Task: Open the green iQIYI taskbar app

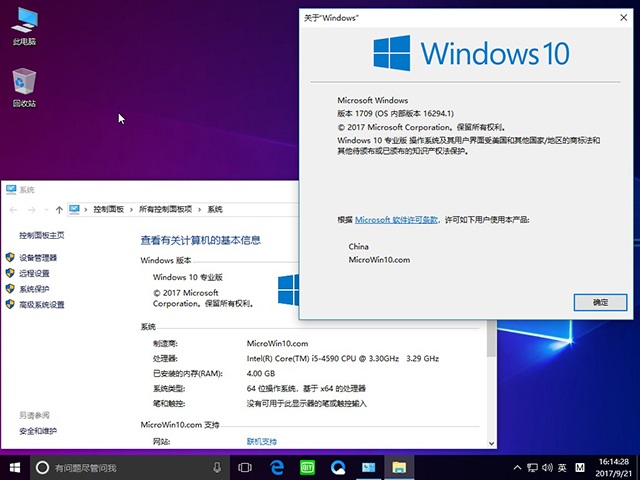Action: click(307, 467)
